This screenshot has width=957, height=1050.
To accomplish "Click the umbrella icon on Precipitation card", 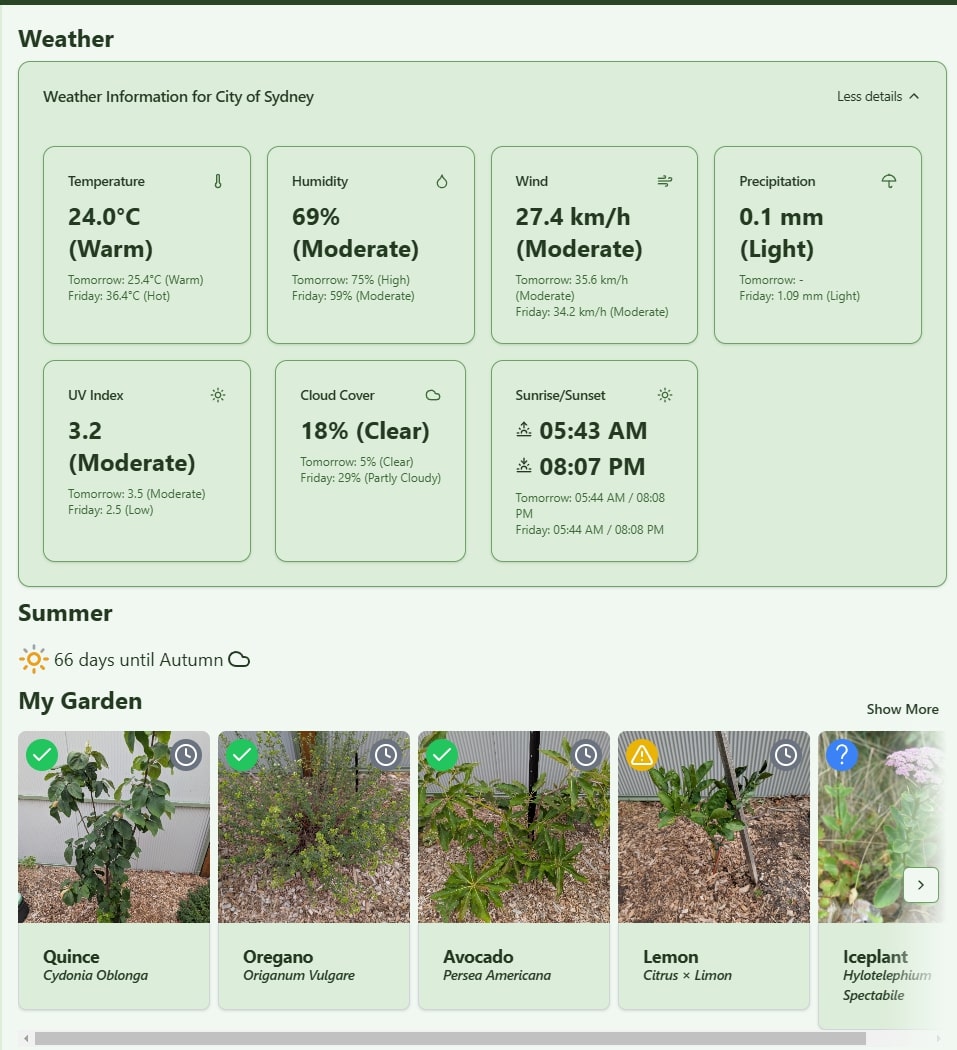I will 889,181.
